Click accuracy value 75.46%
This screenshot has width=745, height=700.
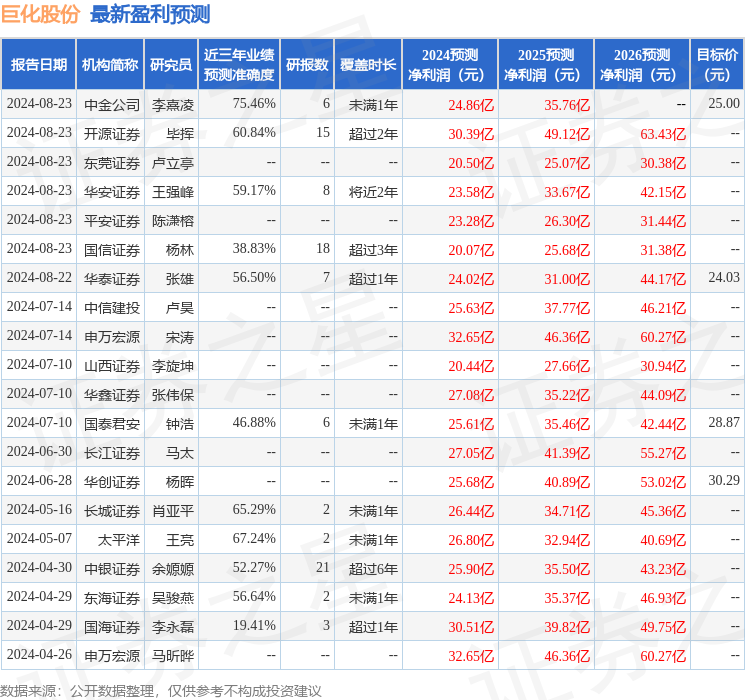click(254, 103)
